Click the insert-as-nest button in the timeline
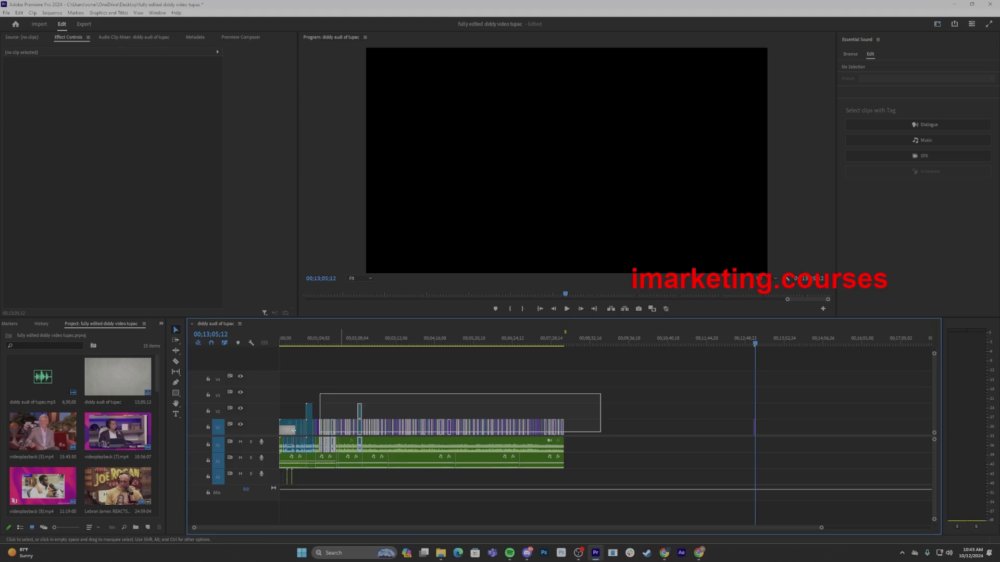1000x562 pixels. click(x=198, y=343)
